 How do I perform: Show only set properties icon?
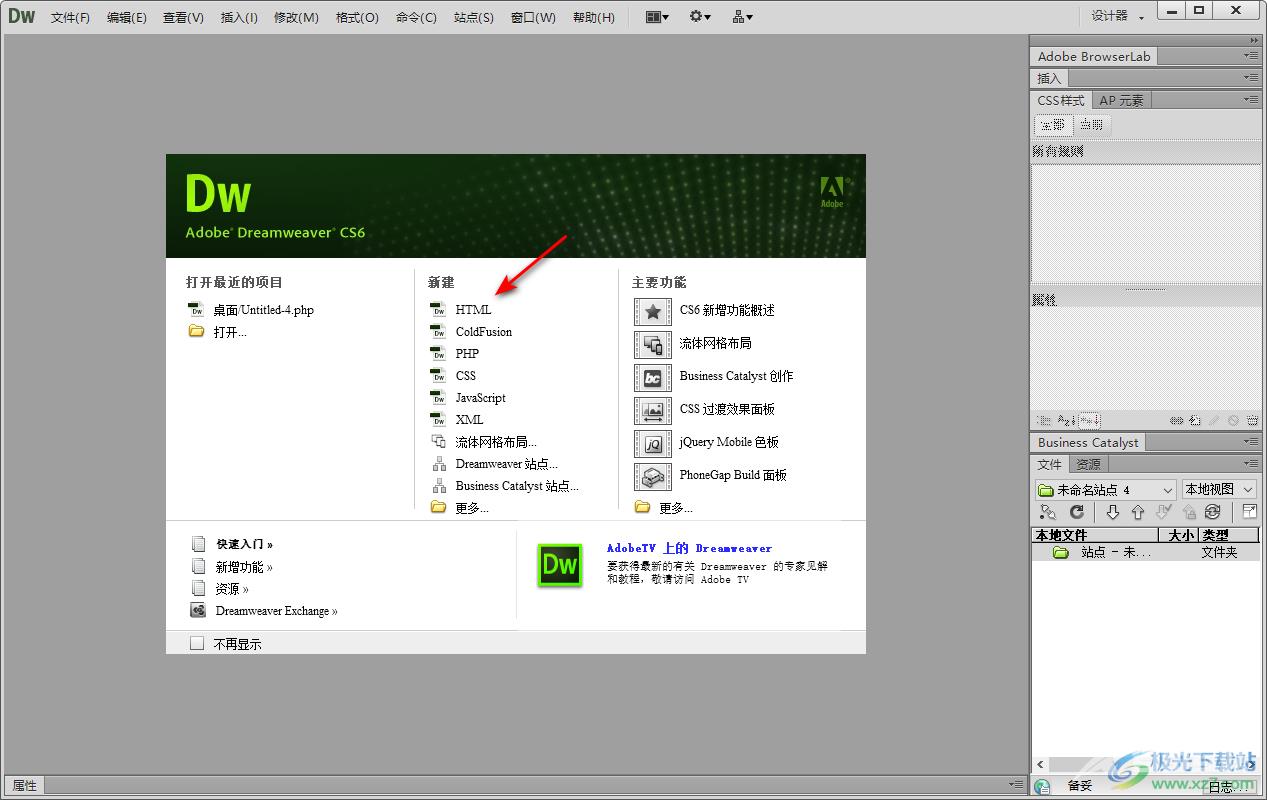tap(1089, 421)
